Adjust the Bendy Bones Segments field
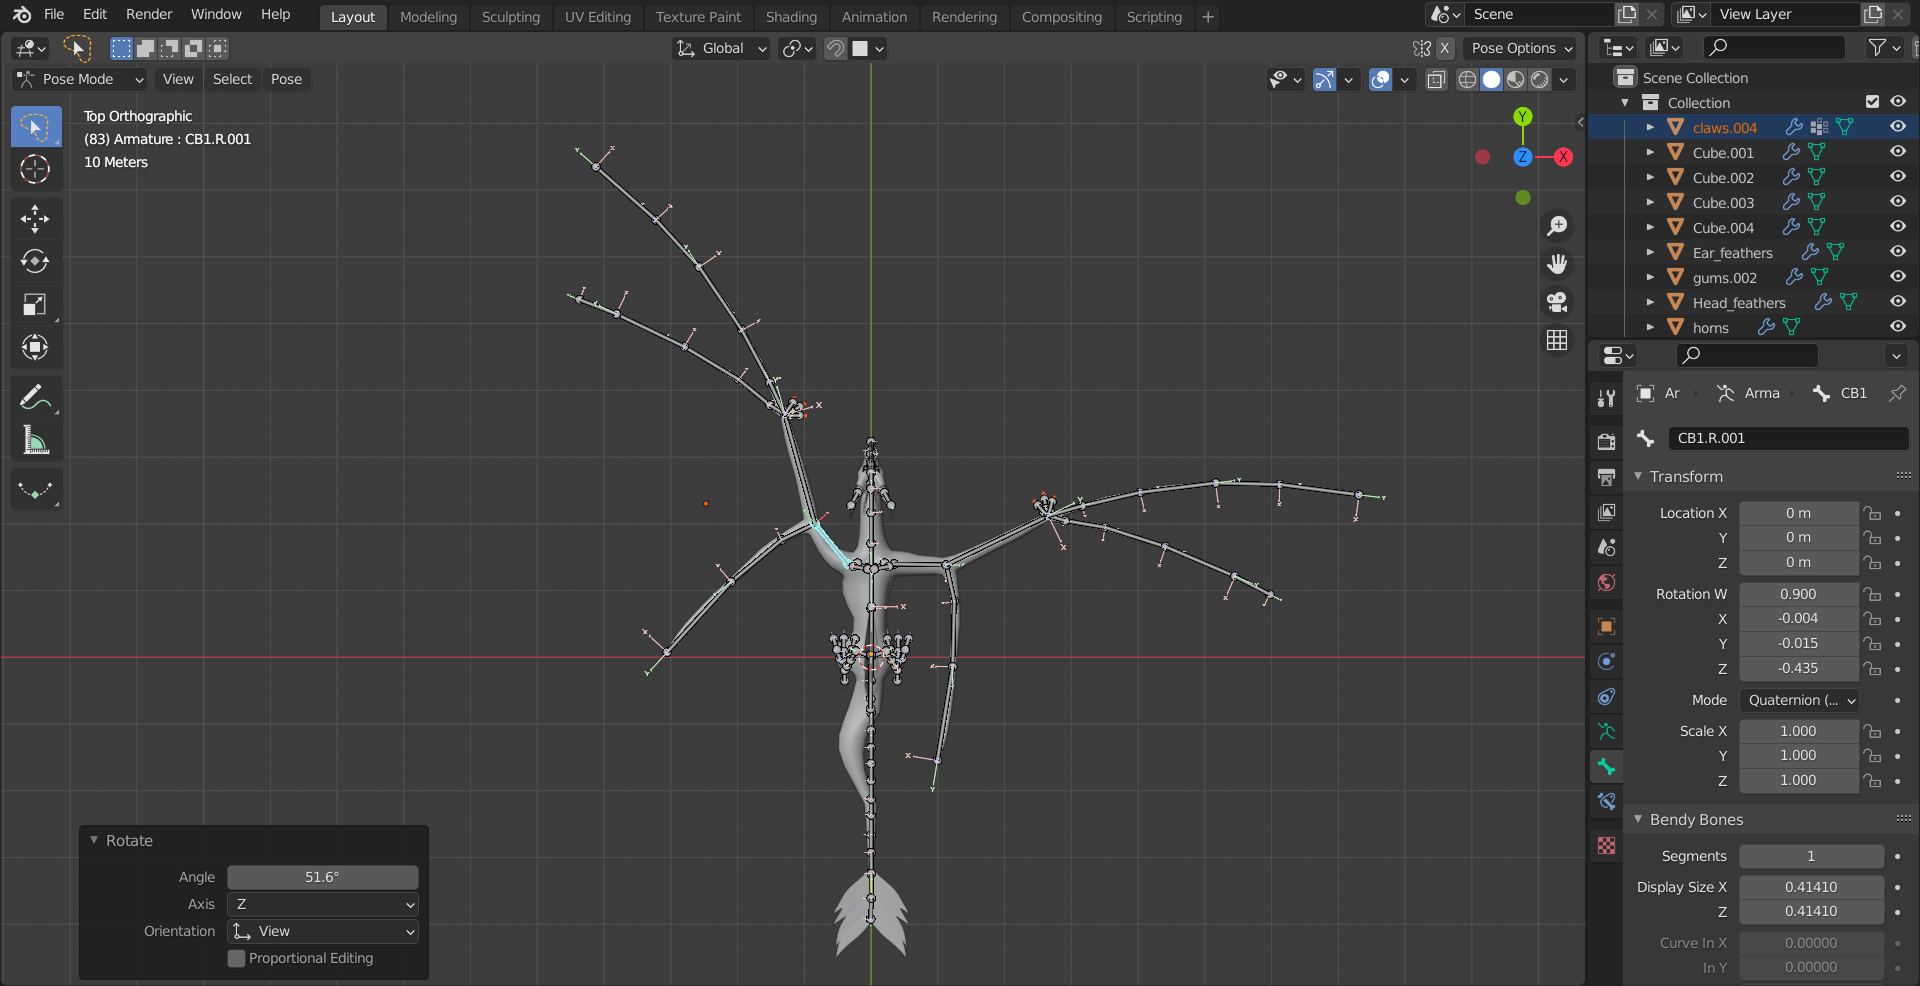Viewport: 1920px width, 986px height. coord(1811,856)
